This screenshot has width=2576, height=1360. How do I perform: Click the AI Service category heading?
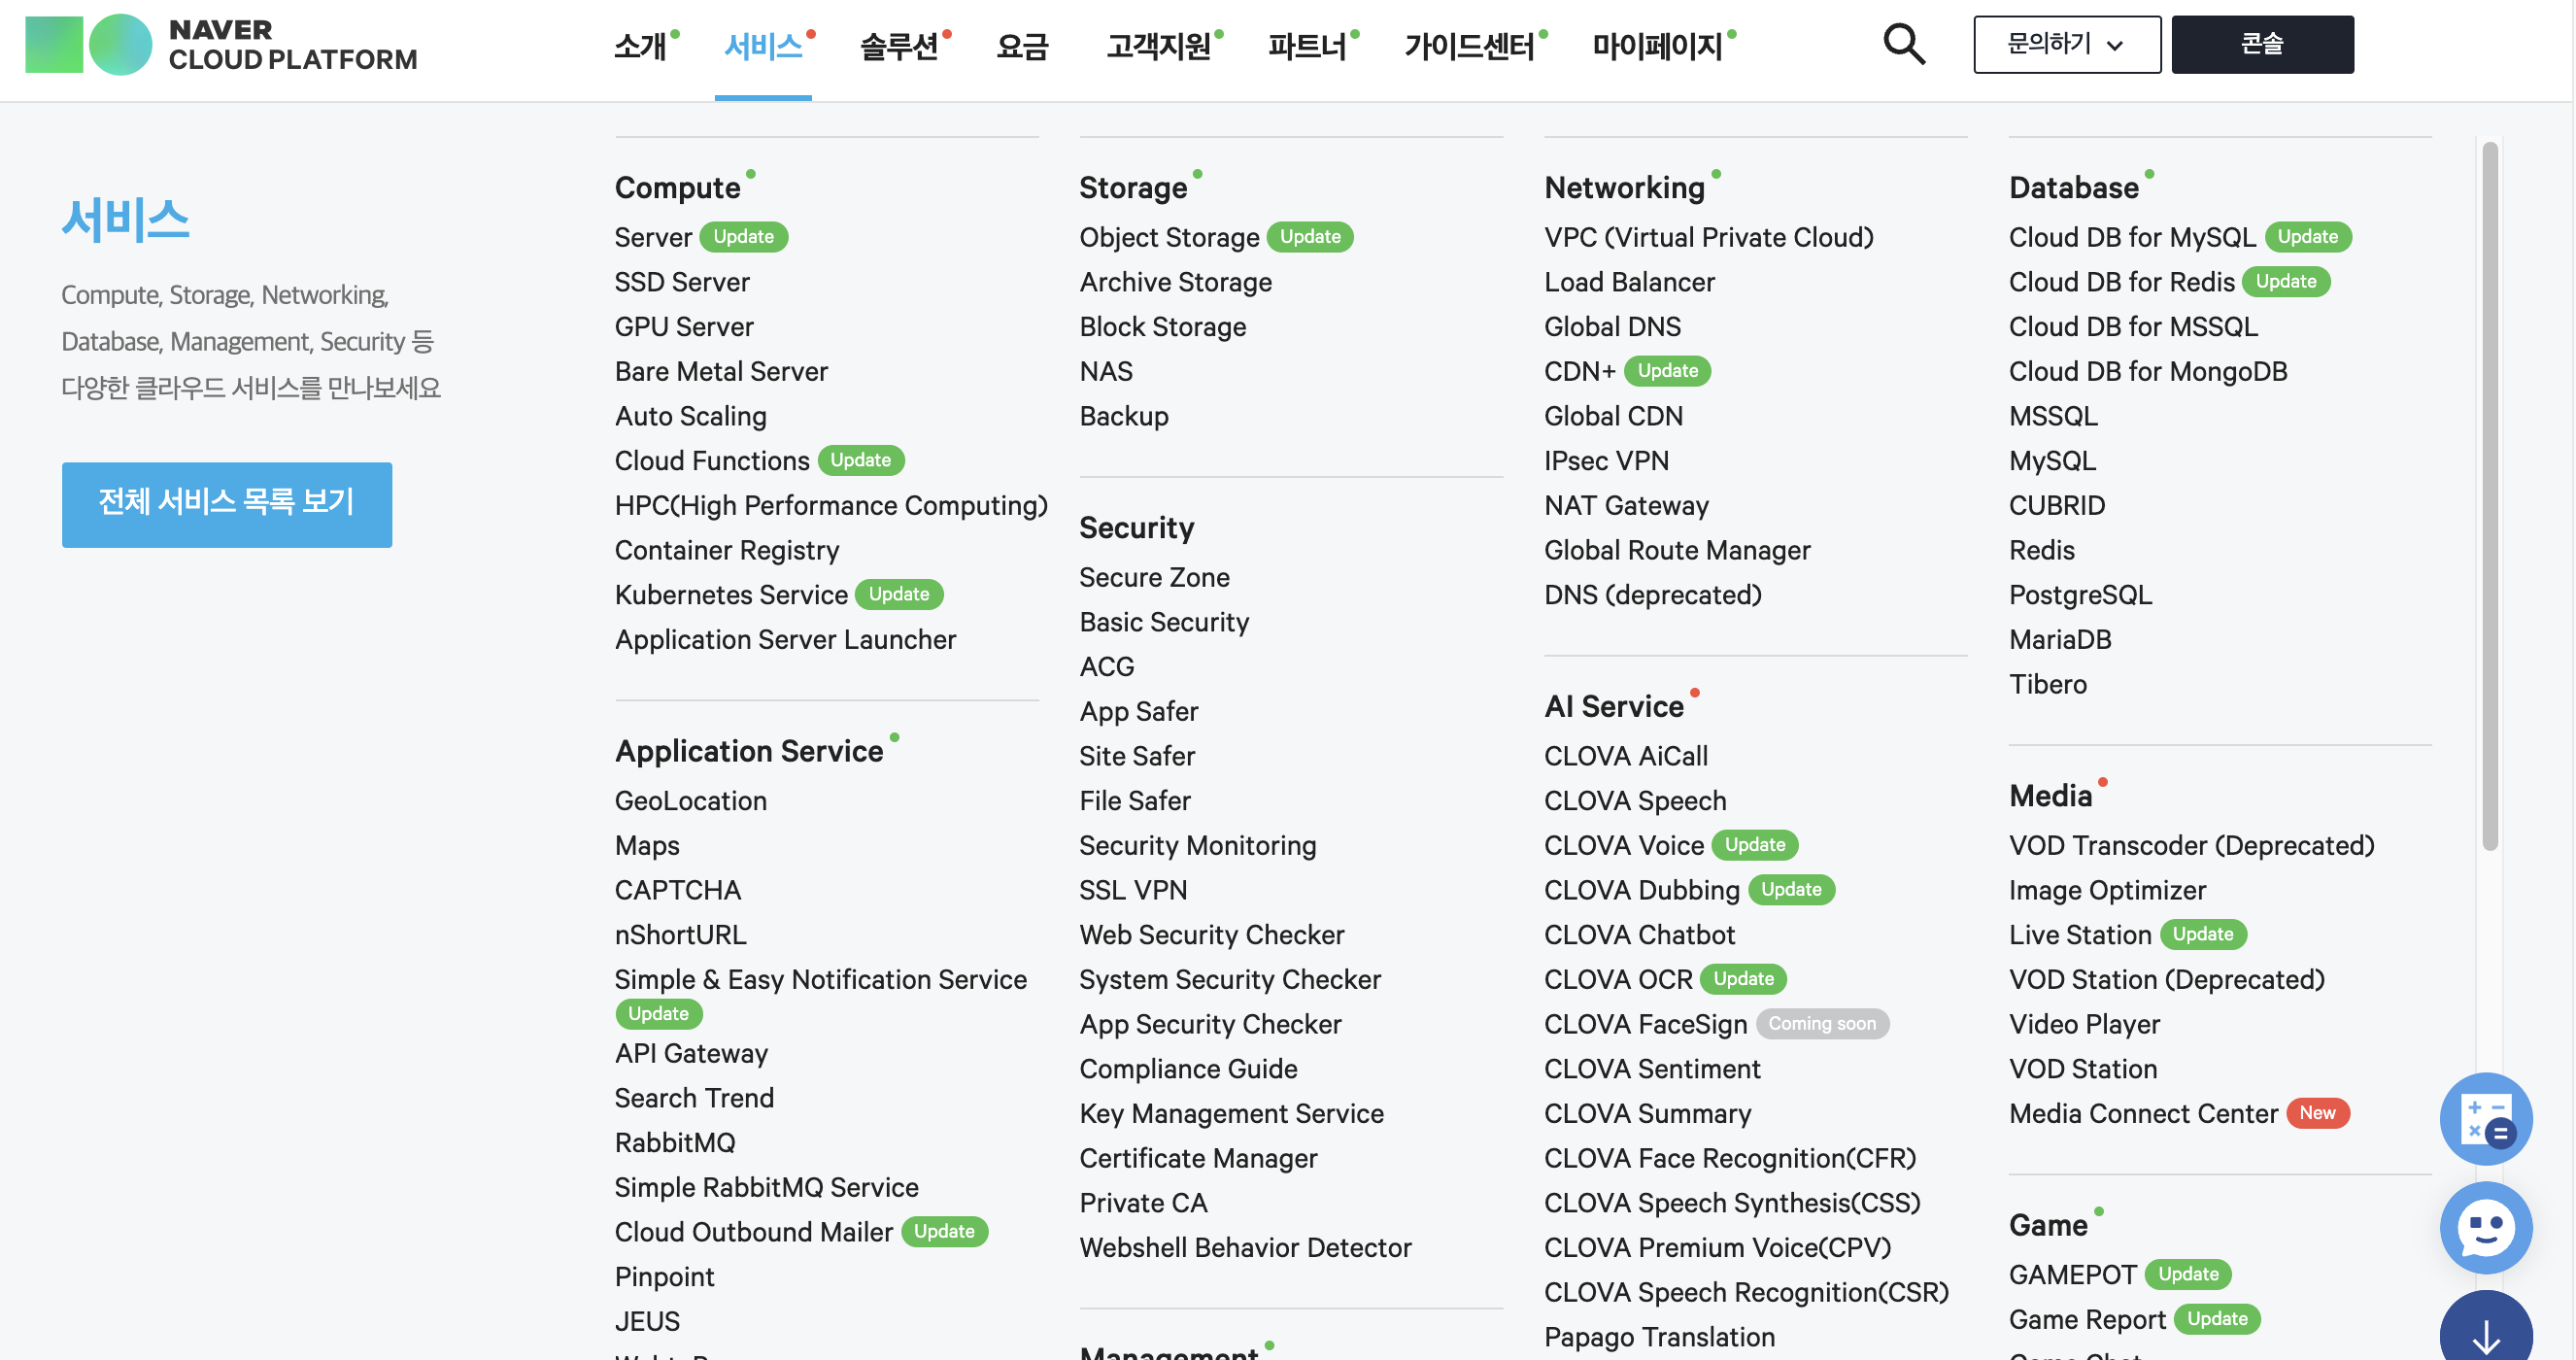click(x=1613, y=707)
